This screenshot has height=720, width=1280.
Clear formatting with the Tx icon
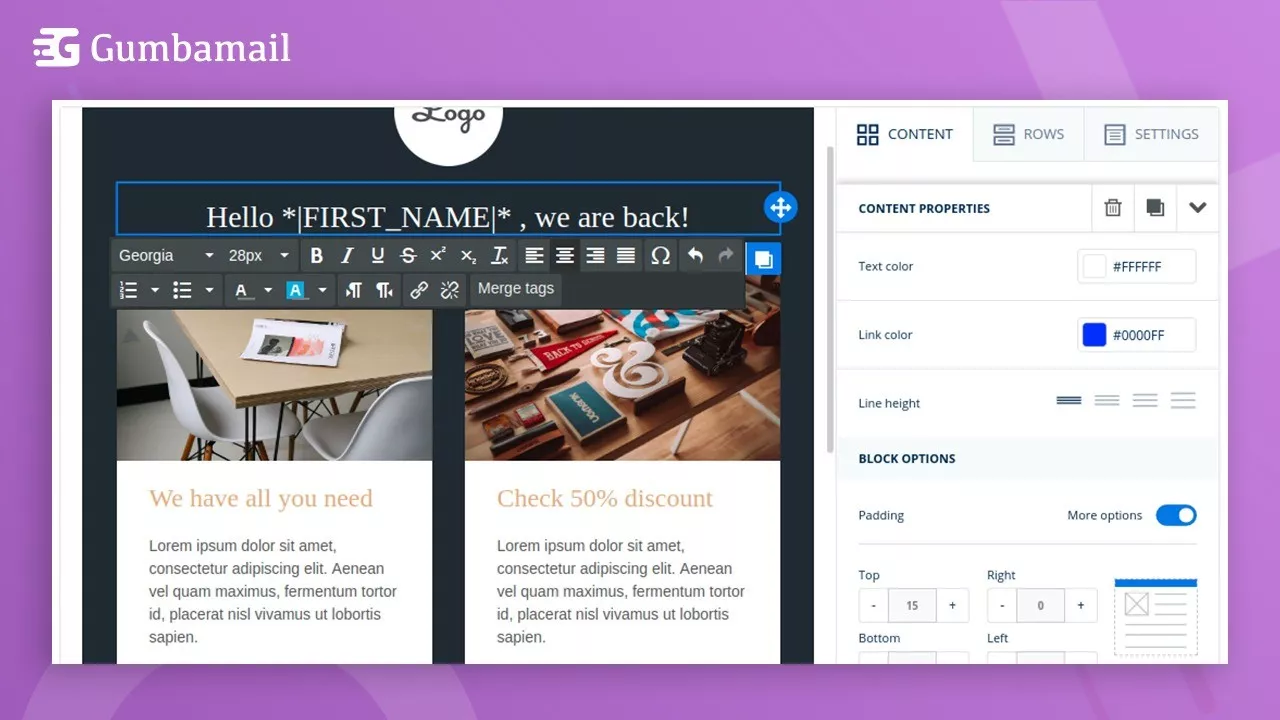point(500,256)
